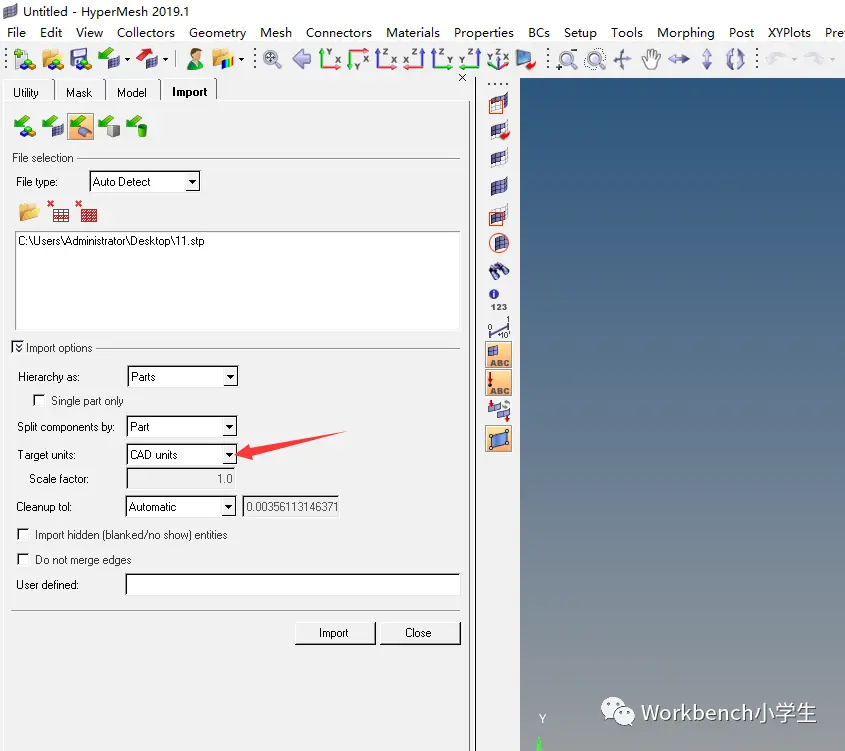Open the Mesh menu
This screenshot has width=845, height=751.
pos(275,32)
